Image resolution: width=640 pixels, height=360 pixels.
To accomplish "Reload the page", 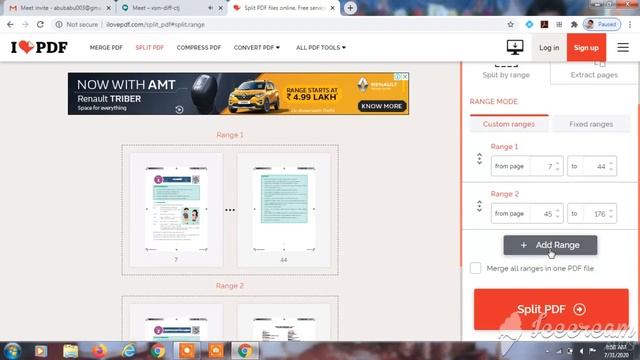I will pyautogui.click(x=40, y=24).
